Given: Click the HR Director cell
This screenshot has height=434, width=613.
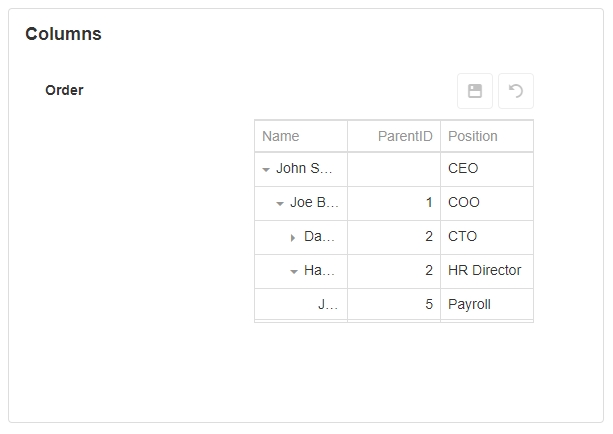Looking at the screenshot, I should tap(485, 270).
